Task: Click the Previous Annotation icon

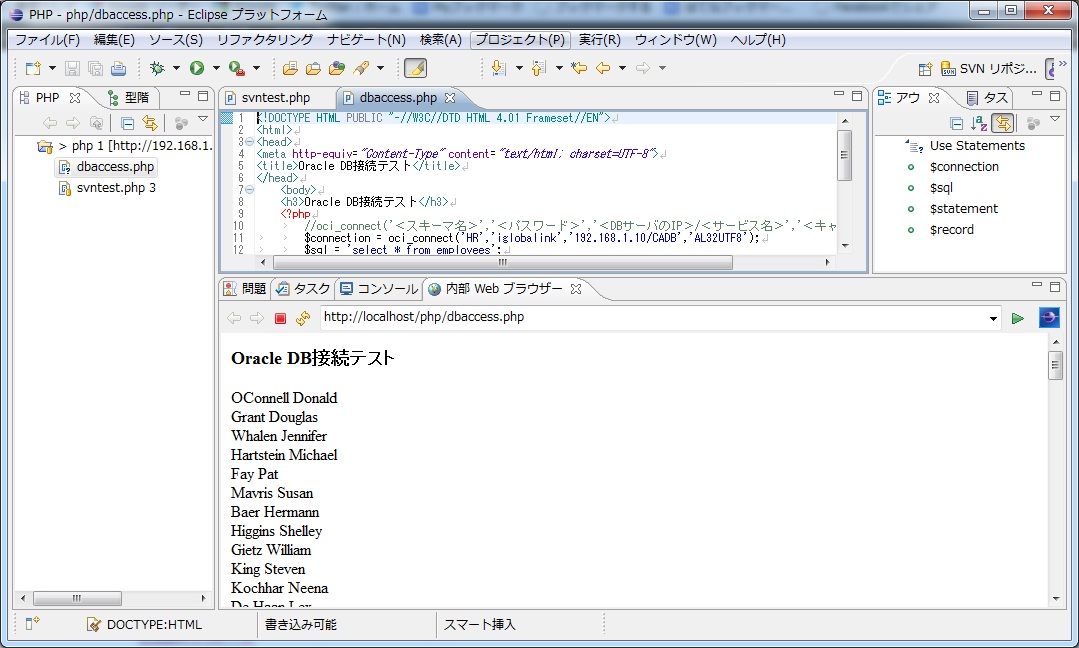Action: click(x=539, y=68)
